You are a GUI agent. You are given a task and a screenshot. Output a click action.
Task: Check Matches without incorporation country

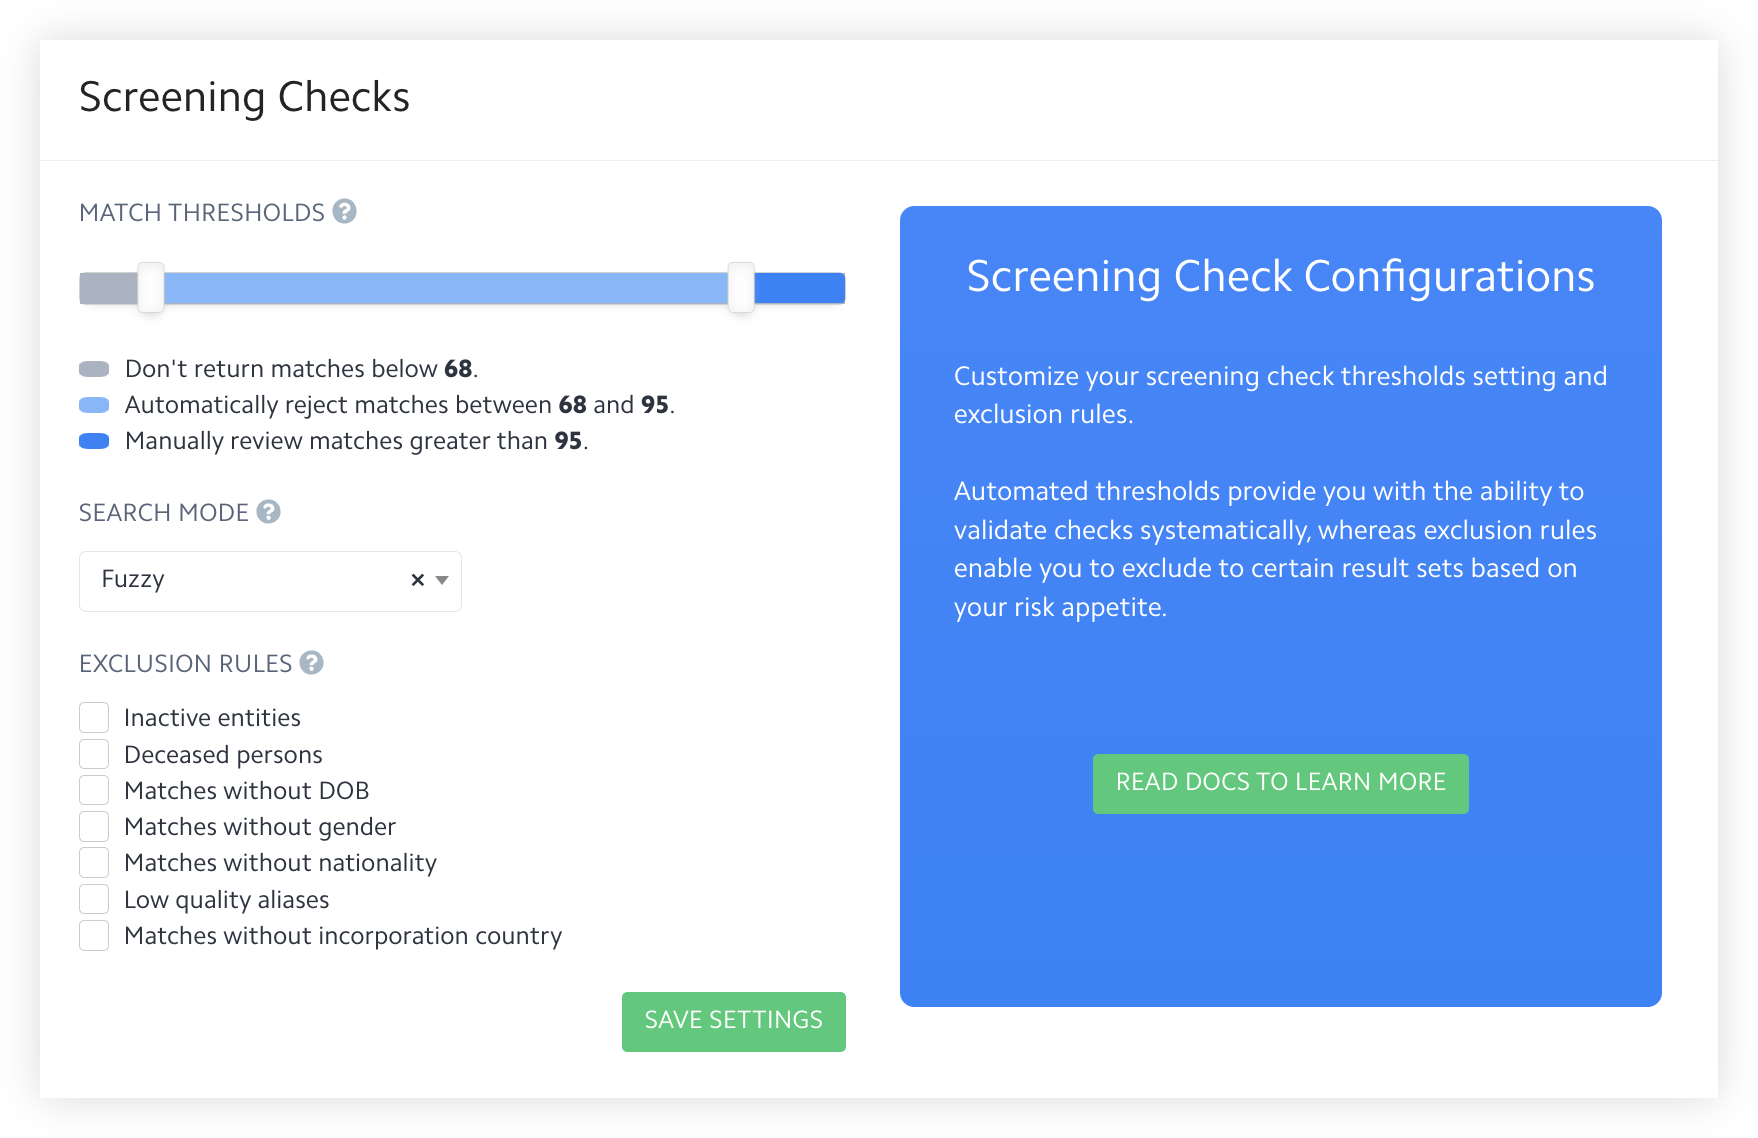point(94,936)
